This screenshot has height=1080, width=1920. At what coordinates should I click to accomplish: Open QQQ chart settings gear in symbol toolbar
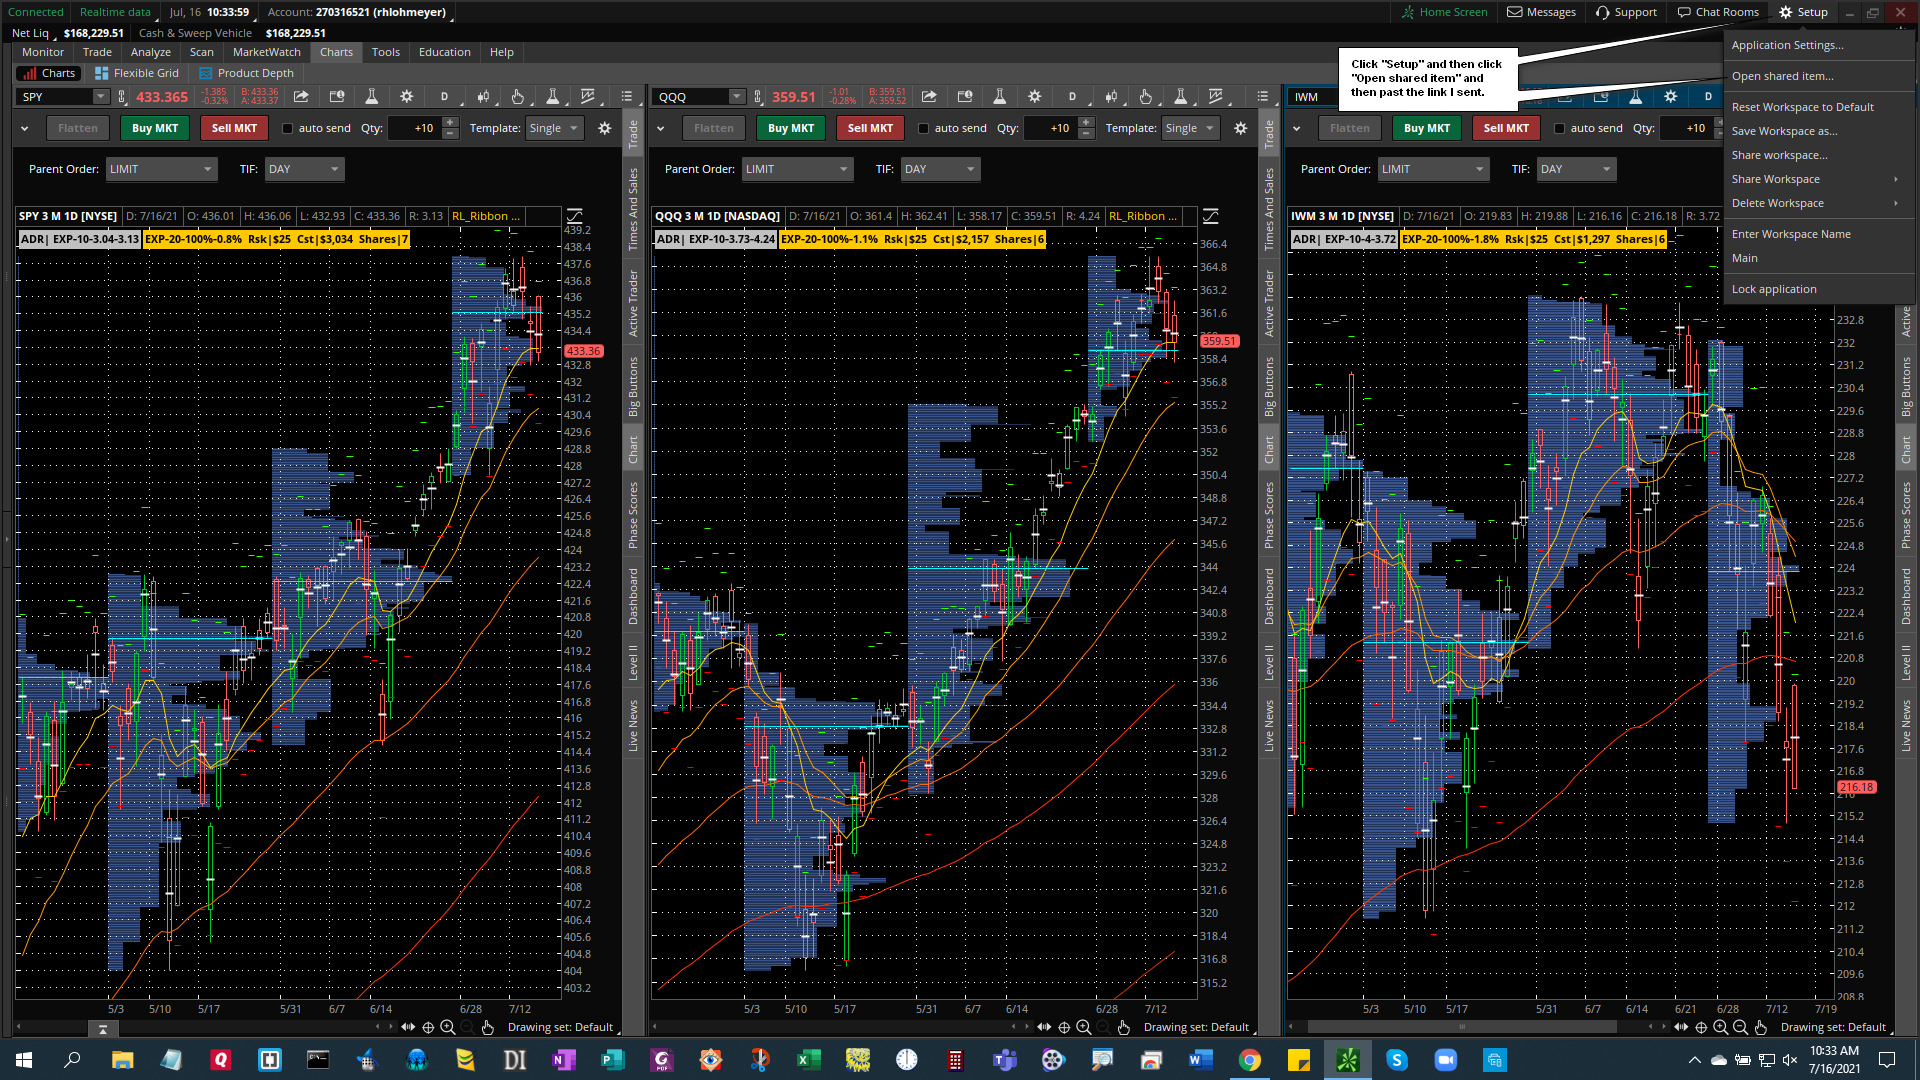click(x=1034, y=97)
